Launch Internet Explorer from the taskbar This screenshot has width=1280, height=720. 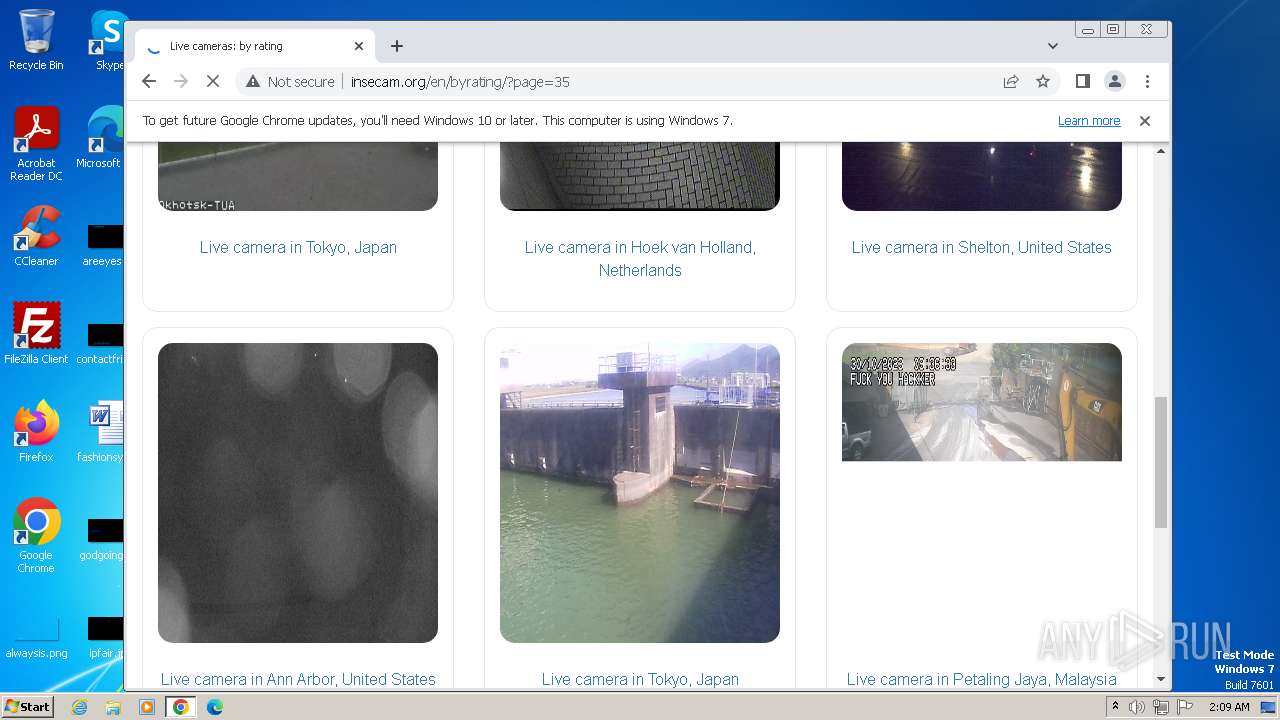(79, 707)
